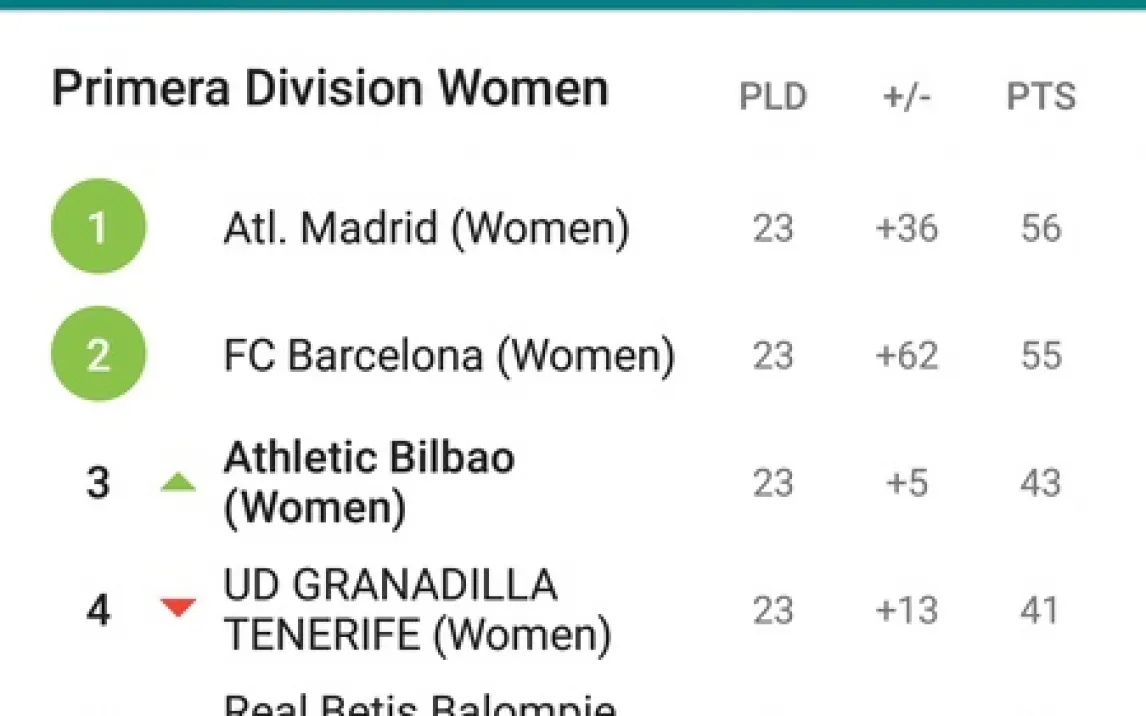Screen dimensions: 1146x716
Task: Select Athletic Bilbao (Women) team row
Action: pyautogui.click(x=369, y=483)
